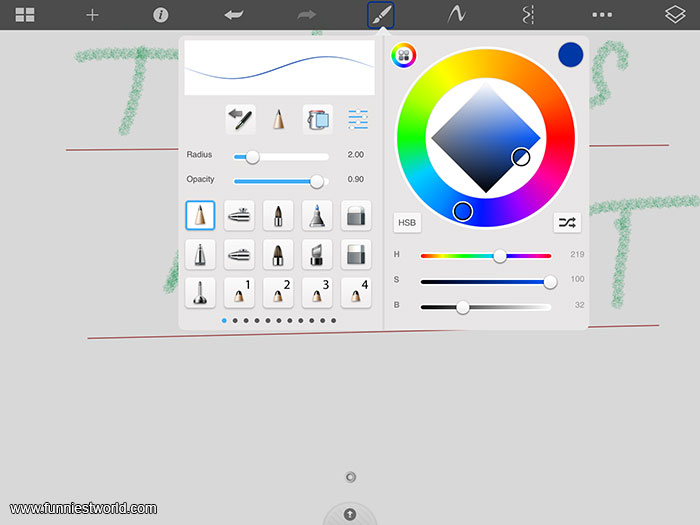Select custom brush preset 4
The image size is (700, 525).
(356, 293)
